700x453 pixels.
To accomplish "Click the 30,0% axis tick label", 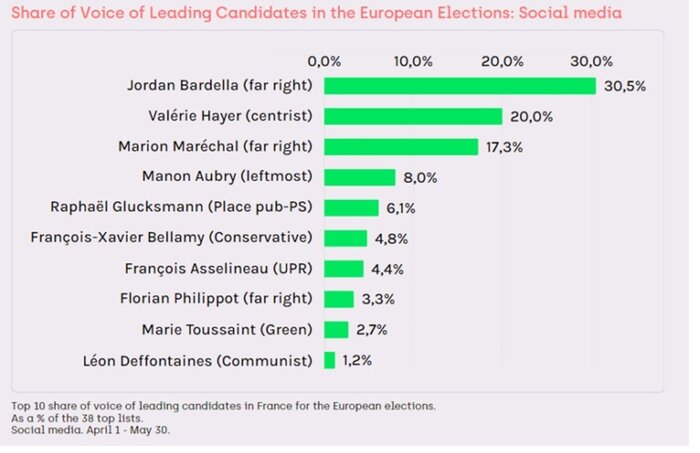I will tap(592, 61).
